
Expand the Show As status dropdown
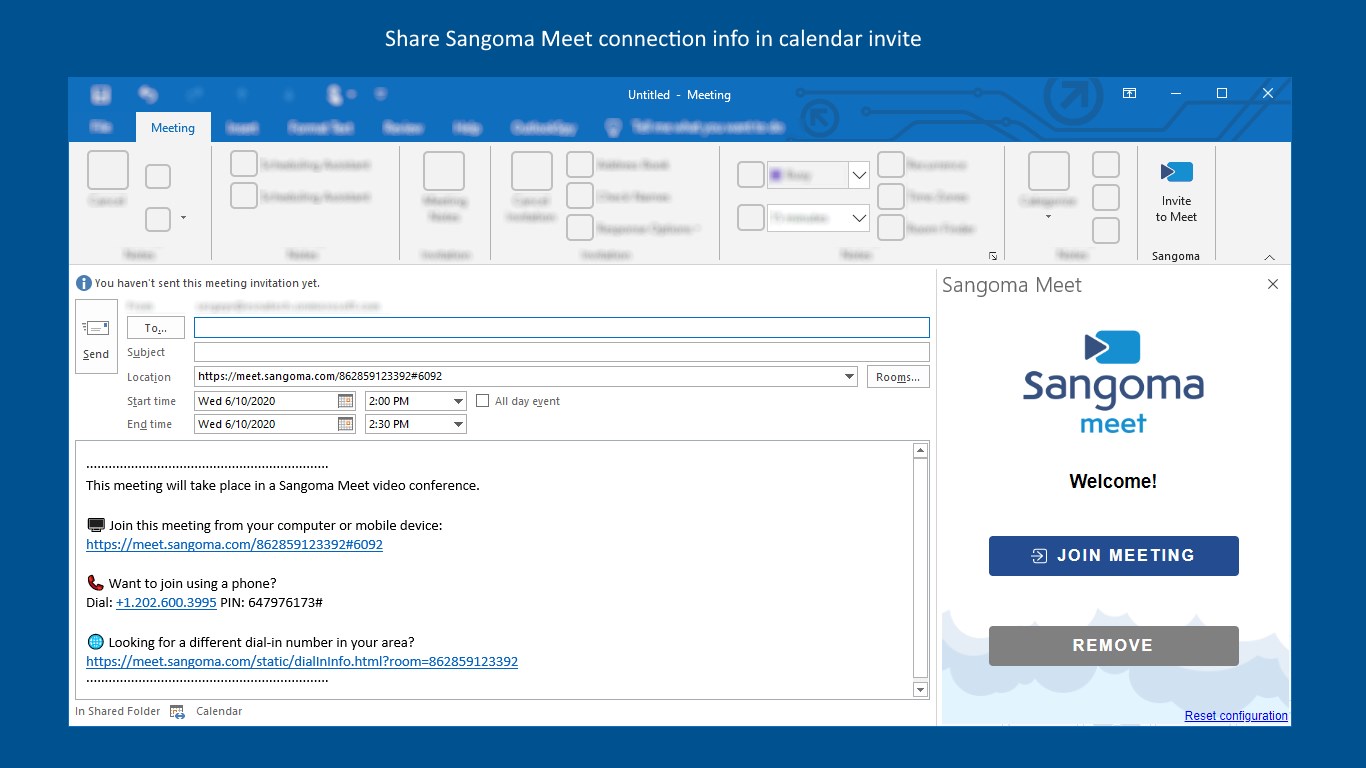[858, 175]
